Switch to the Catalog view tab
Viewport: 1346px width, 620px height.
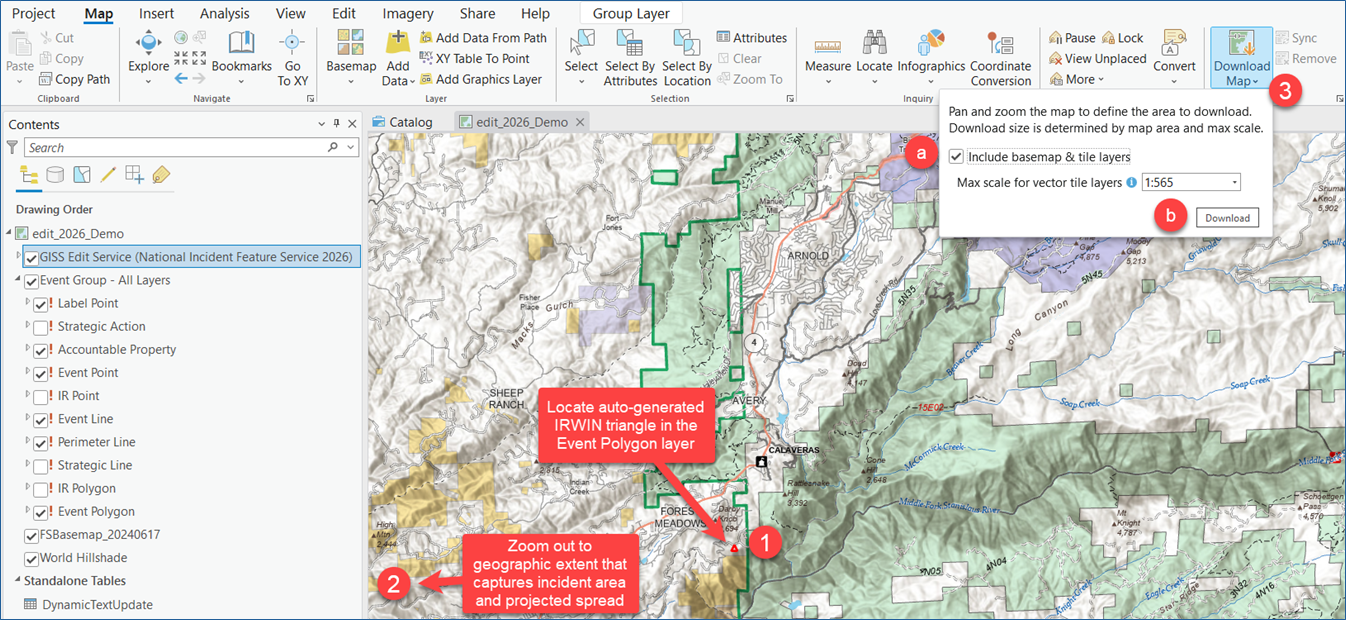tap(403, 122)
